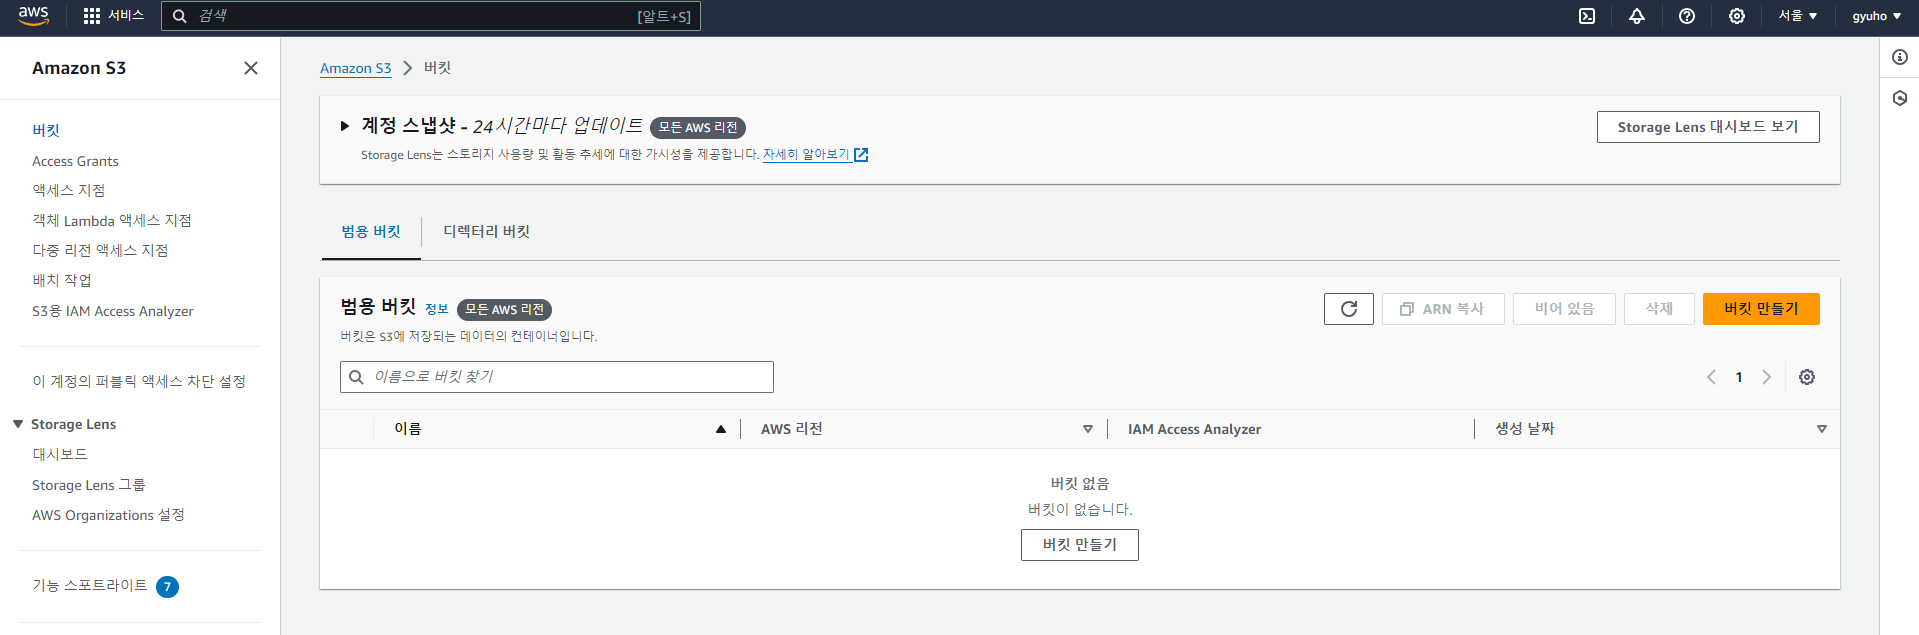Image resolution: width=1919 pixels, height=635 pixels.
Task: Follow the 자세히 알아보기 link
Action: coord(806,155)
